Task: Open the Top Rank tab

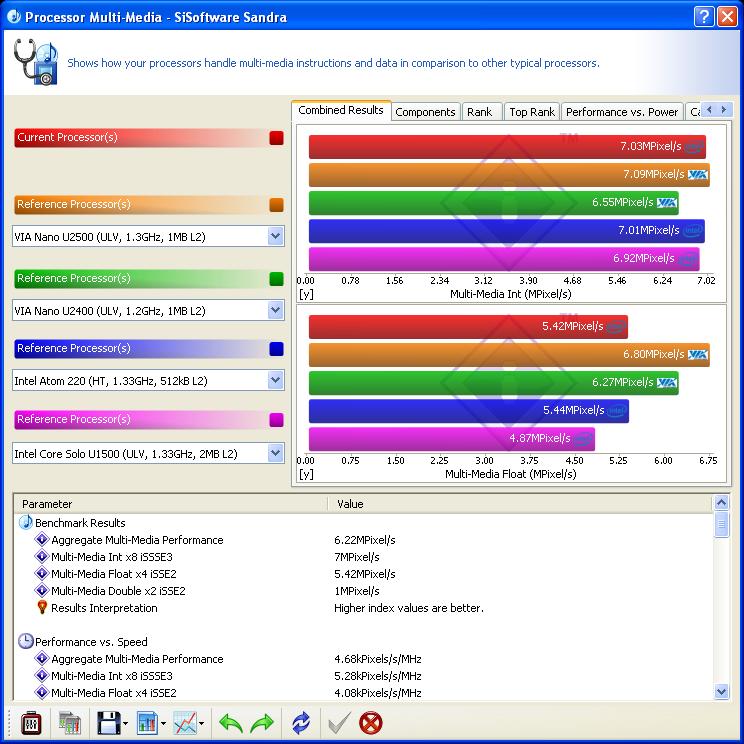Action: coord(532,112)
